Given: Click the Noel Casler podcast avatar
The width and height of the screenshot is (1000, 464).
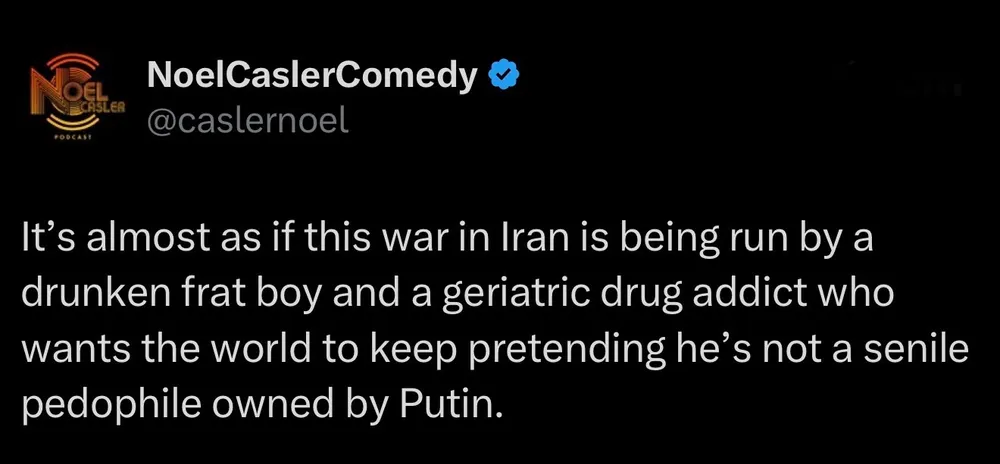Looking at the screenshot, I should (71, 97).
